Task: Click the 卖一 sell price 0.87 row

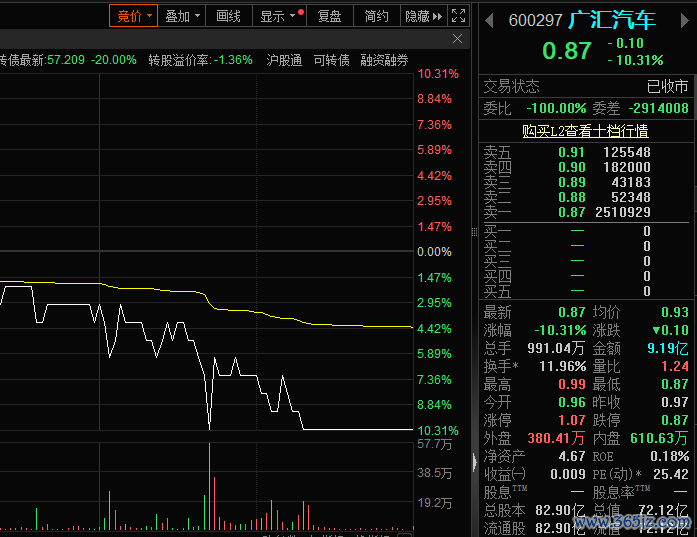Action: [x=572, y=212]
